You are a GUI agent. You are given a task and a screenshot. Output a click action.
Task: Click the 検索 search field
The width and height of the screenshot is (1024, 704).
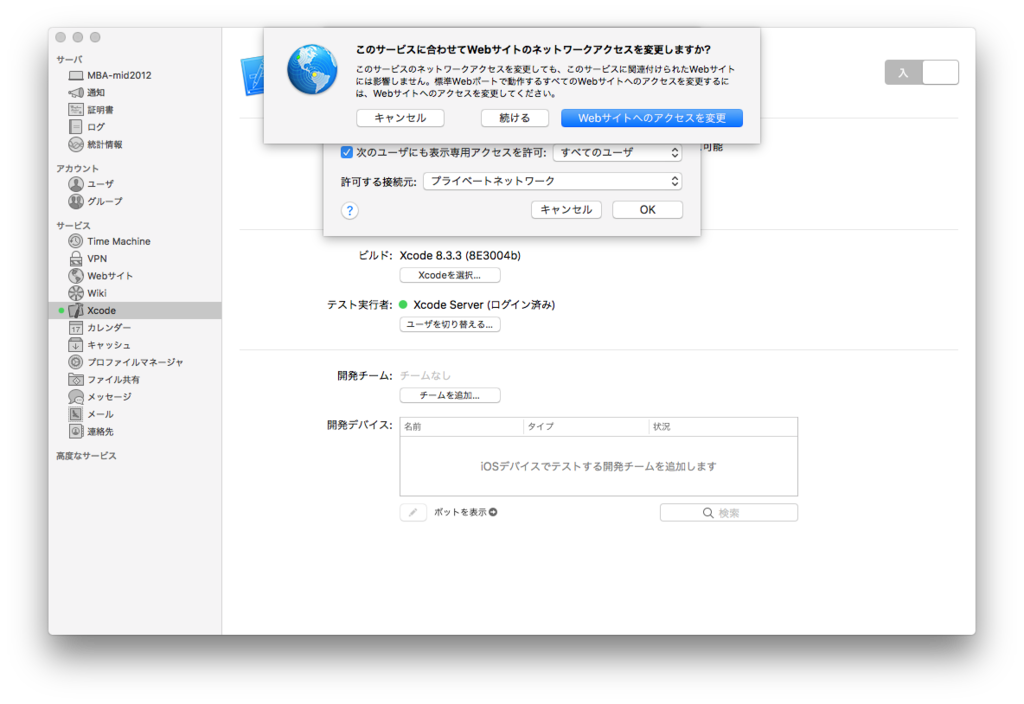click(728, 511)
